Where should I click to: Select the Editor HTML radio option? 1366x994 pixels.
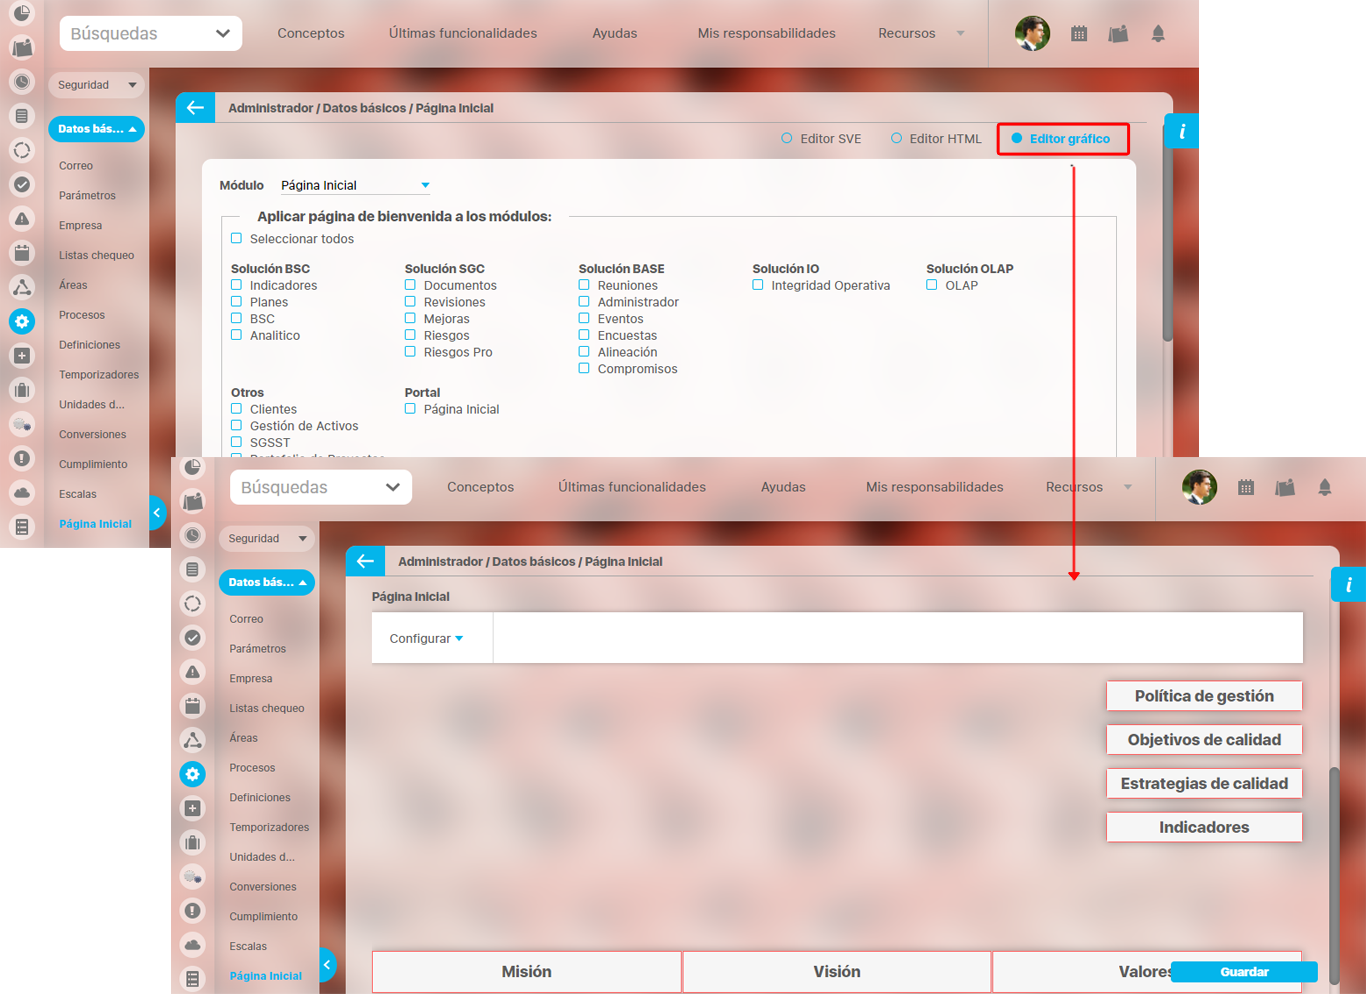(897, 139)
